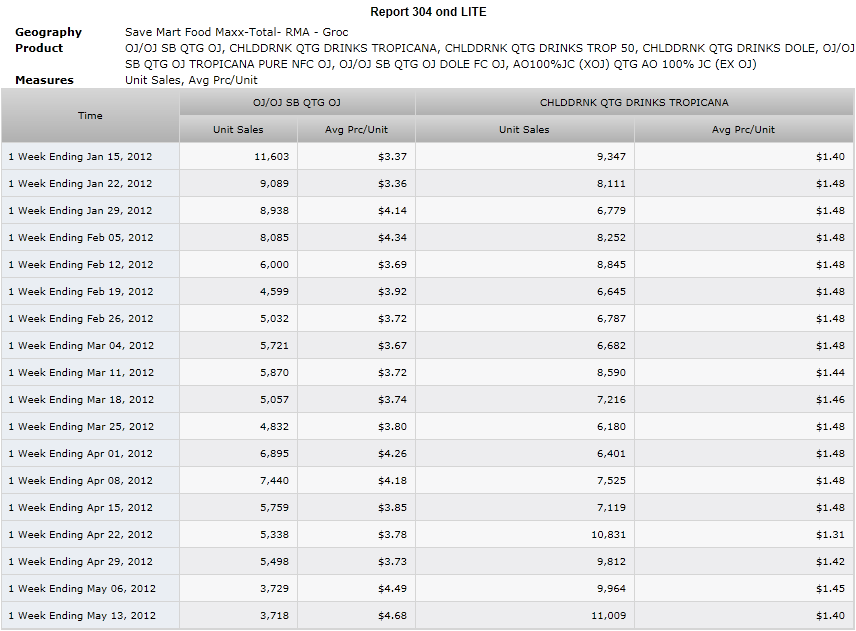Screen dimensions: 856x631
Task: Click average price cell $3.74
Action: [392, 400]
